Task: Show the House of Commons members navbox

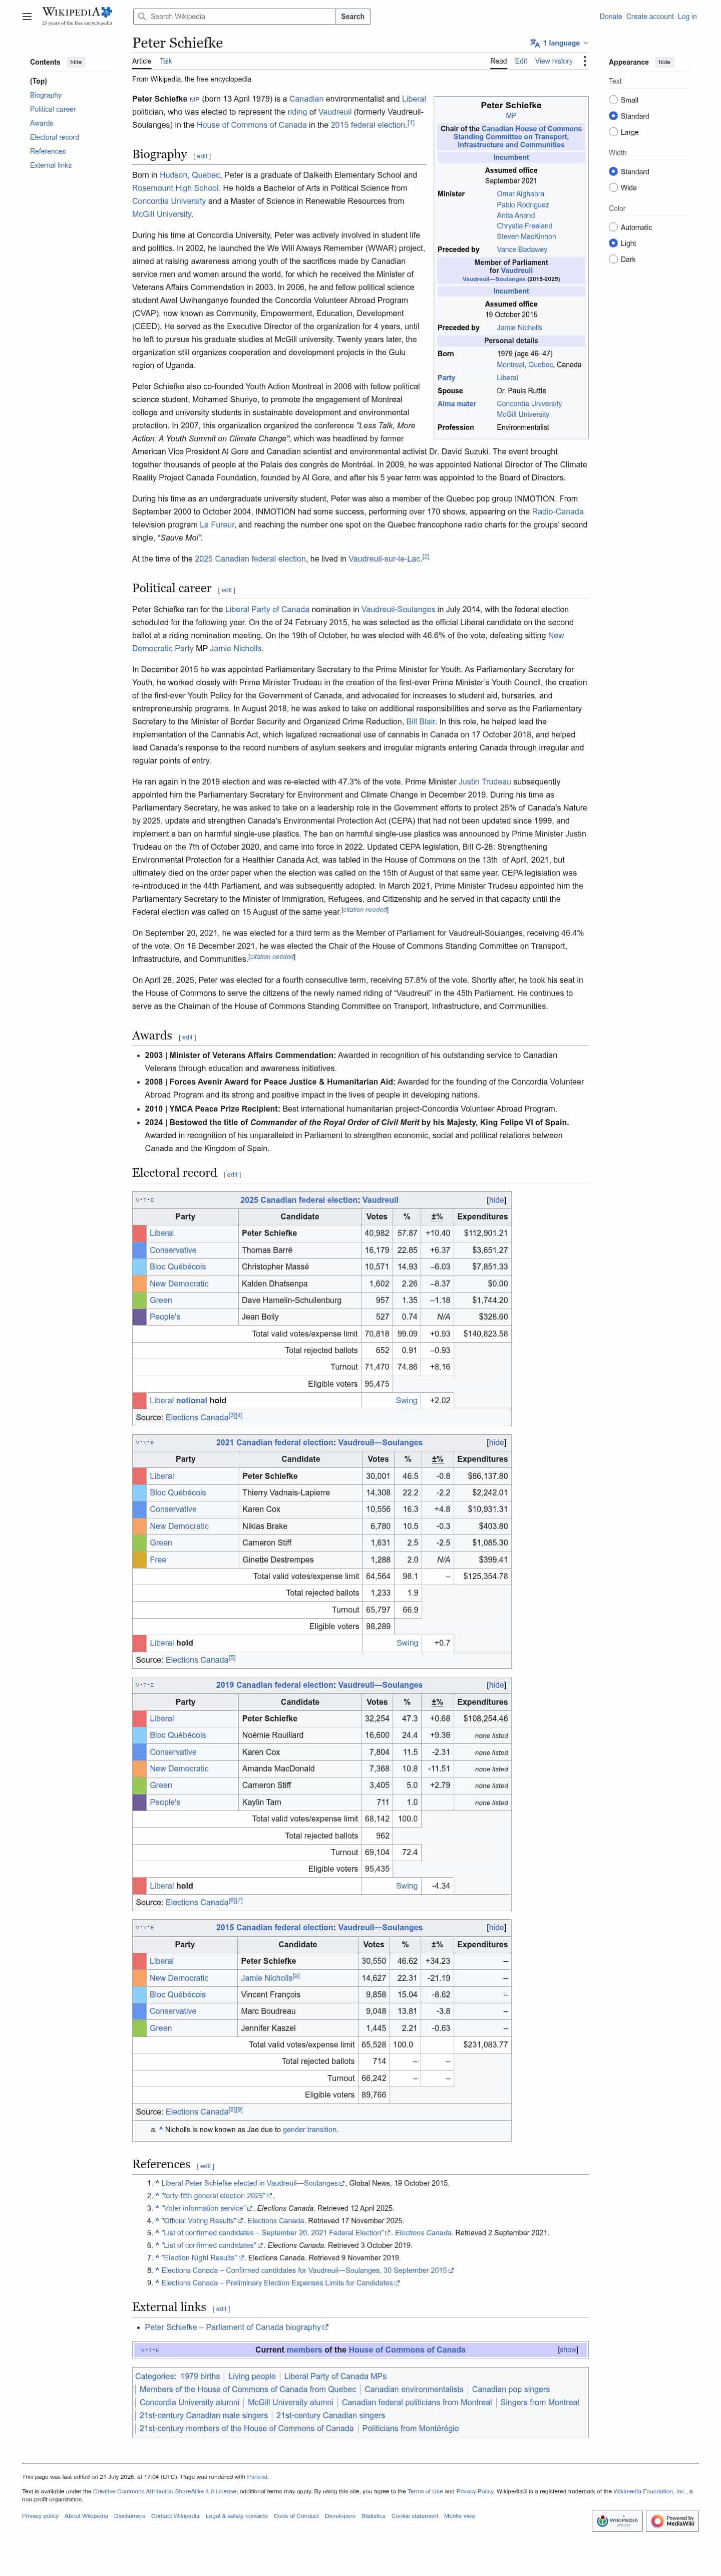Action: 568,2350
